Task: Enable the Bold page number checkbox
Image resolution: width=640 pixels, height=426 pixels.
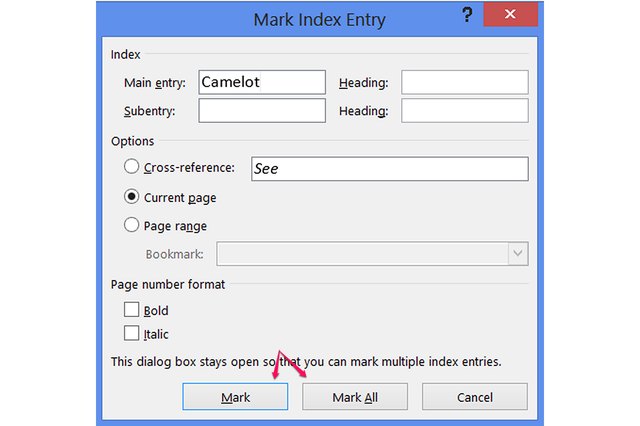Action: pos(131,310)
